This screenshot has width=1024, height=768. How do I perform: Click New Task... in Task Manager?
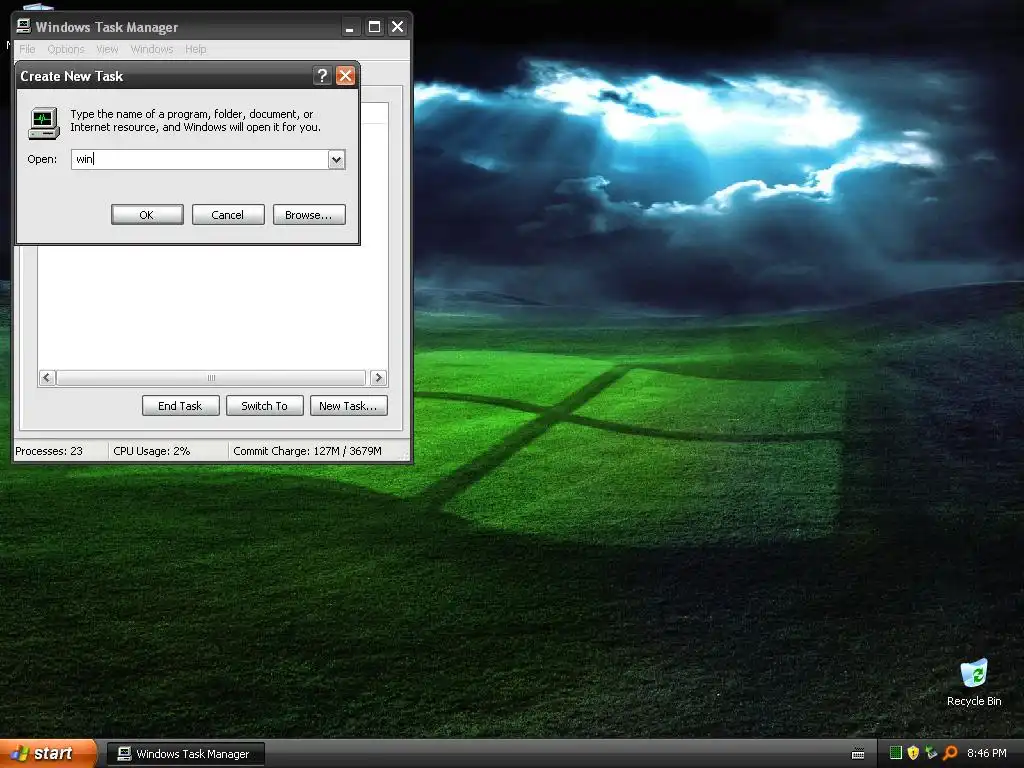click(x=349, y=406)
